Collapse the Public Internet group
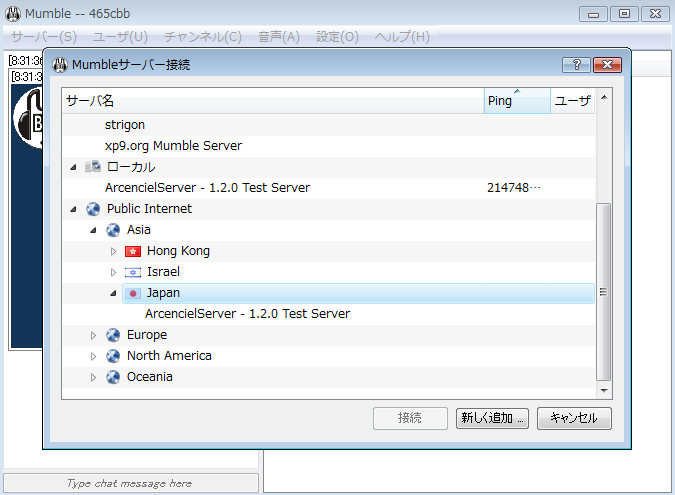675x495 pixels. [x=73, y=209]
